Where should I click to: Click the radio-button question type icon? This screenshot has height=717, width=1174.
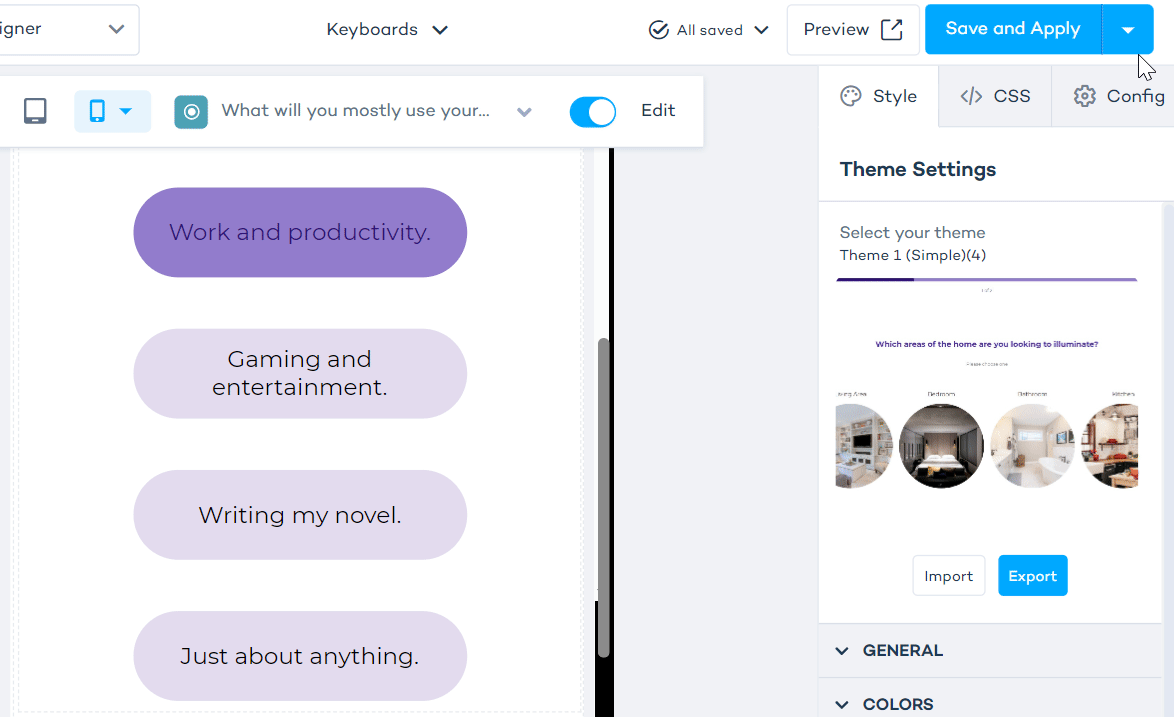coord(191,111)
